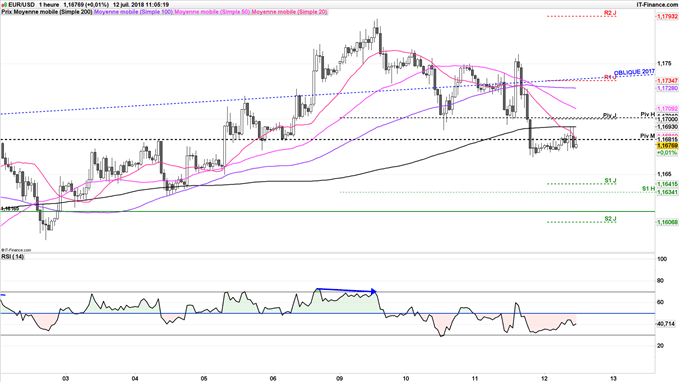Open the IT-Finance.com label at top right
This screenshot has height=382, width=679.
656,5
